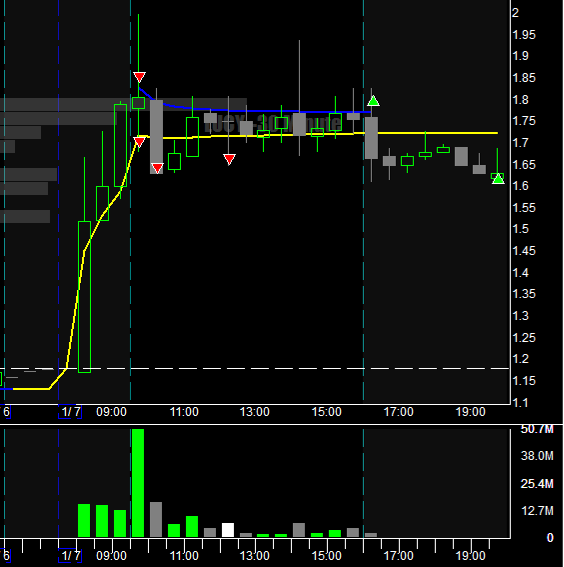Select the white dashed horizontal line near 1.18
This screenshot has height=567, width=564.
tap(255, 368)
